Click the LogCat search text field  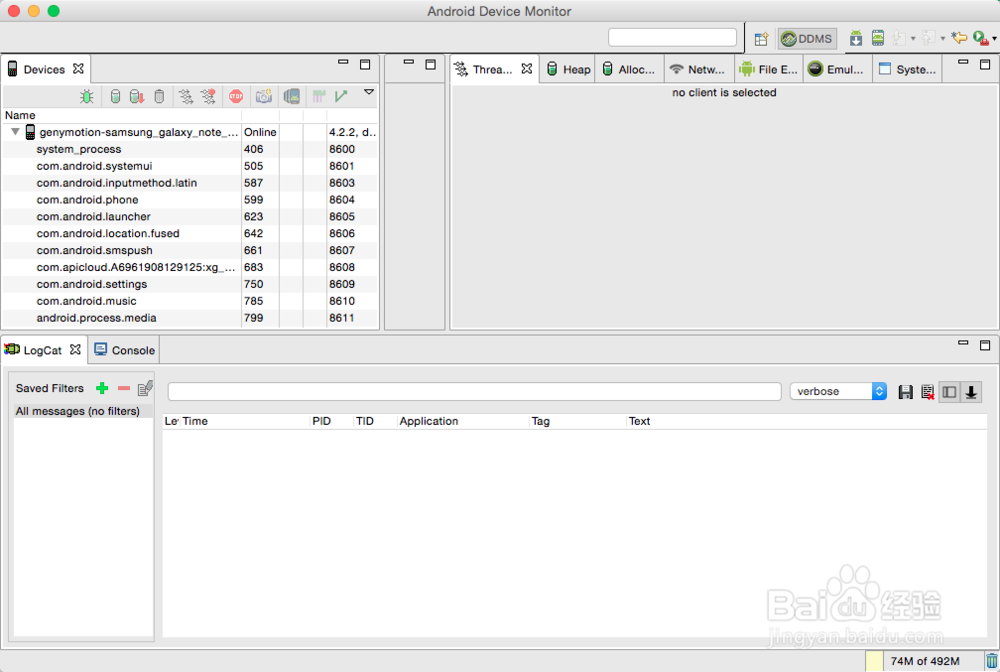474,391
